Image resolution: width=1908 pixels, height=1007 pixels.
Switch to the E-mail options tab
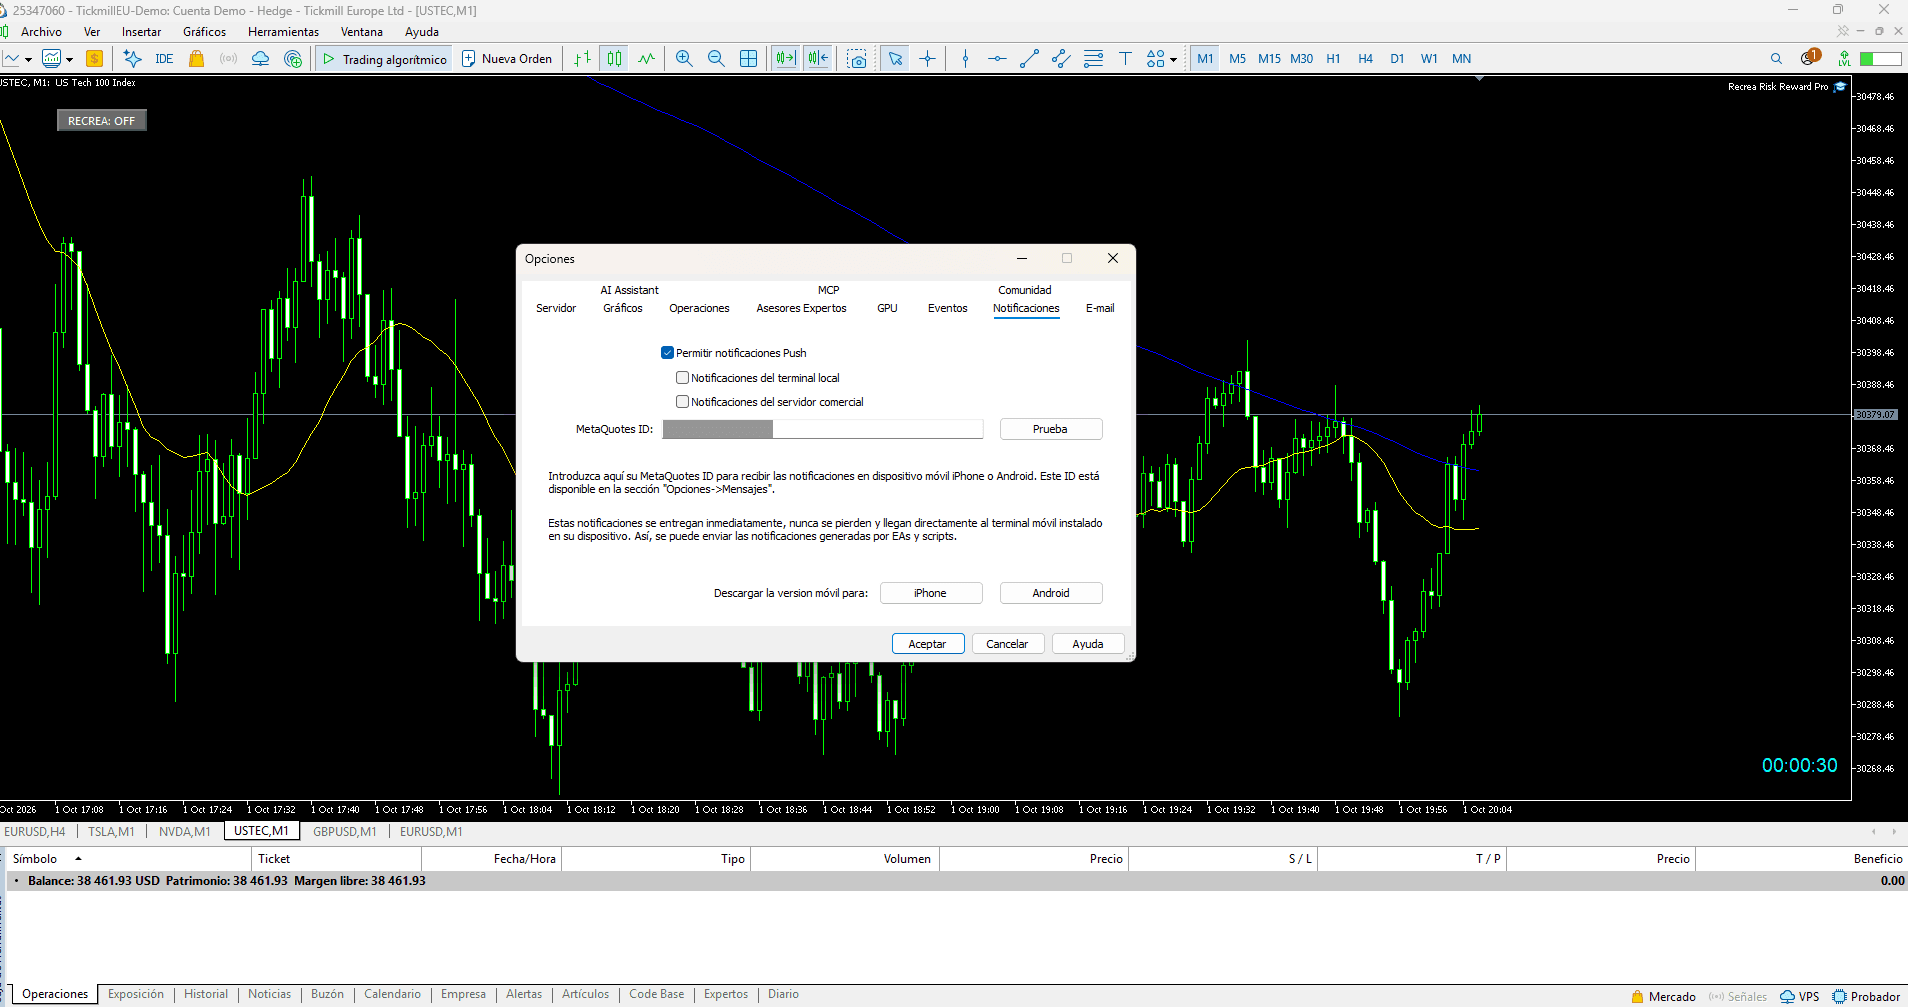point(1100,308)
